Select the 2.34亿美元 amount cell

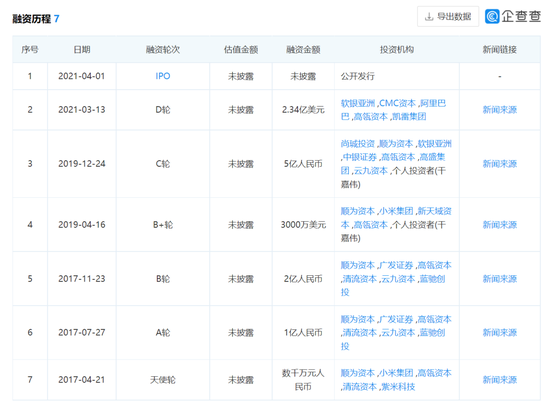coord(303,110)
